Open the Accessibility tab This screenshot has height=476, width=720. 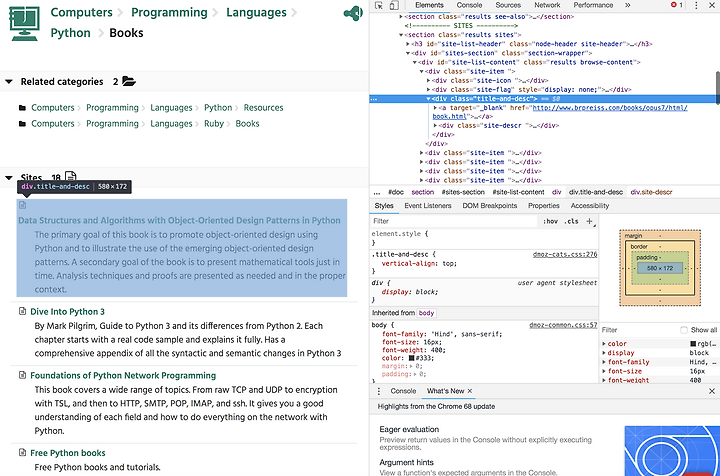pos(590,206)
